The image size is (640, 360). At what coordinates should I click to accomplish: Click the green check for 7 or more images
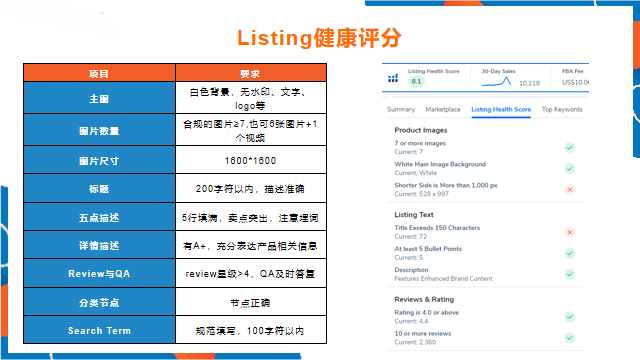pos(570,147)
